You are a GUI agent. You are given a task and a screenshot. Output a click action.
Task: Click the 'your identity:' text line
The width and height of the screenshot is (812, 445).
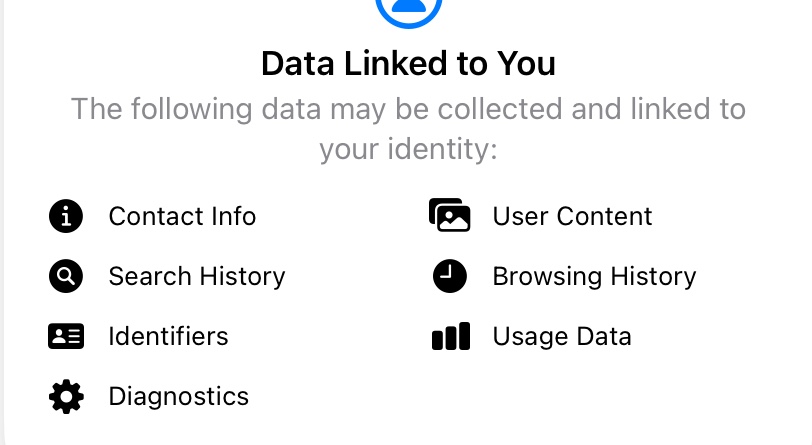coord(408,150)
